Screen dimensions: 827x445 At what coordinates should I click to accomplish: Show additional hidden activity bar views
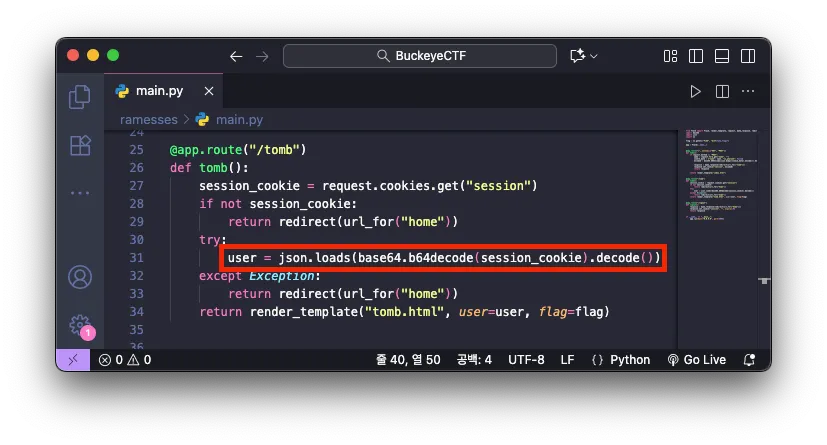[80, 194]
